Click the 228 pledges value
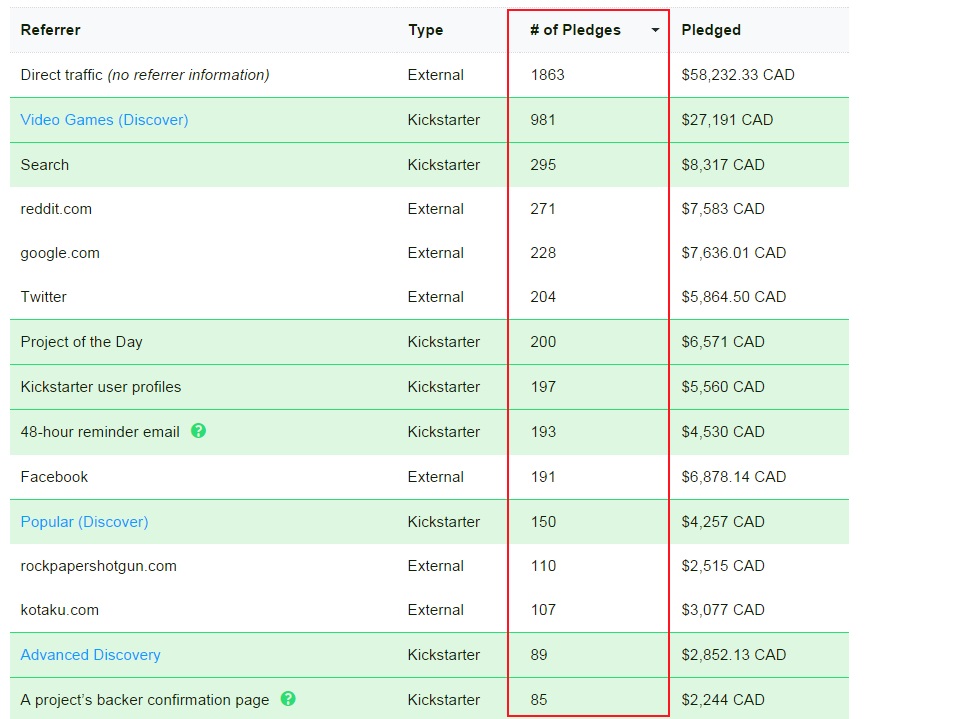This screenshot has height=719, width=963. point(543,253)
